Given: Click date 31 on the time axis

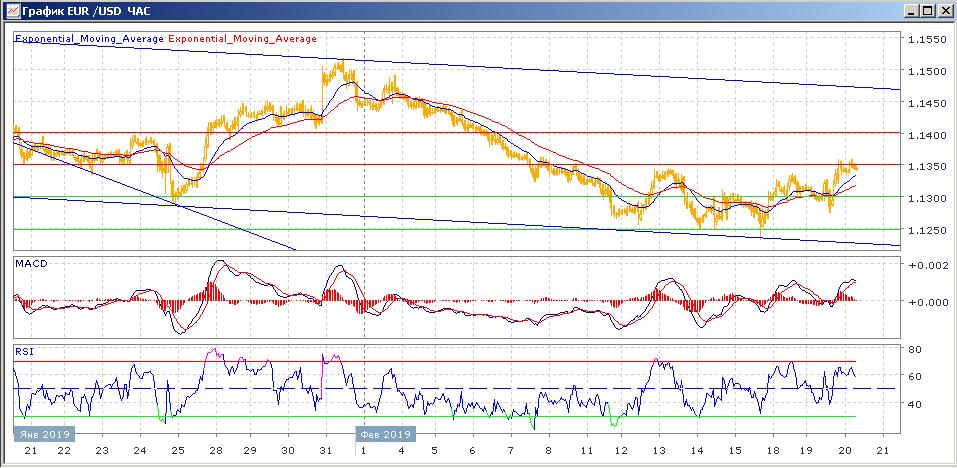Looking at the screenshot, I should [326, 451].
